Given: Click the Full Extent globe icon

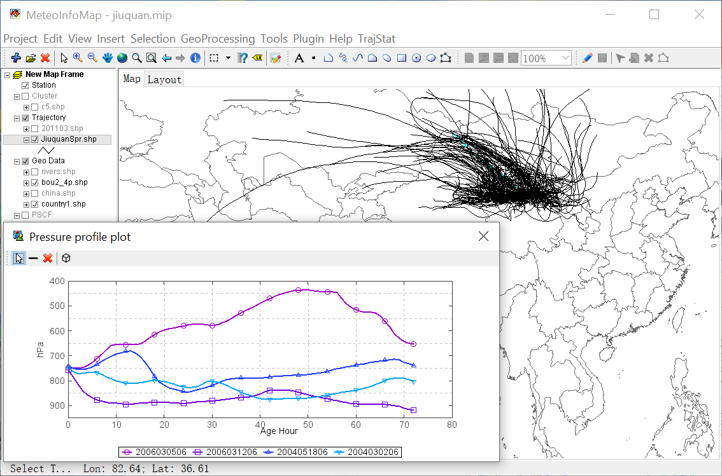Looking at the screenshot, I should 122,58.
